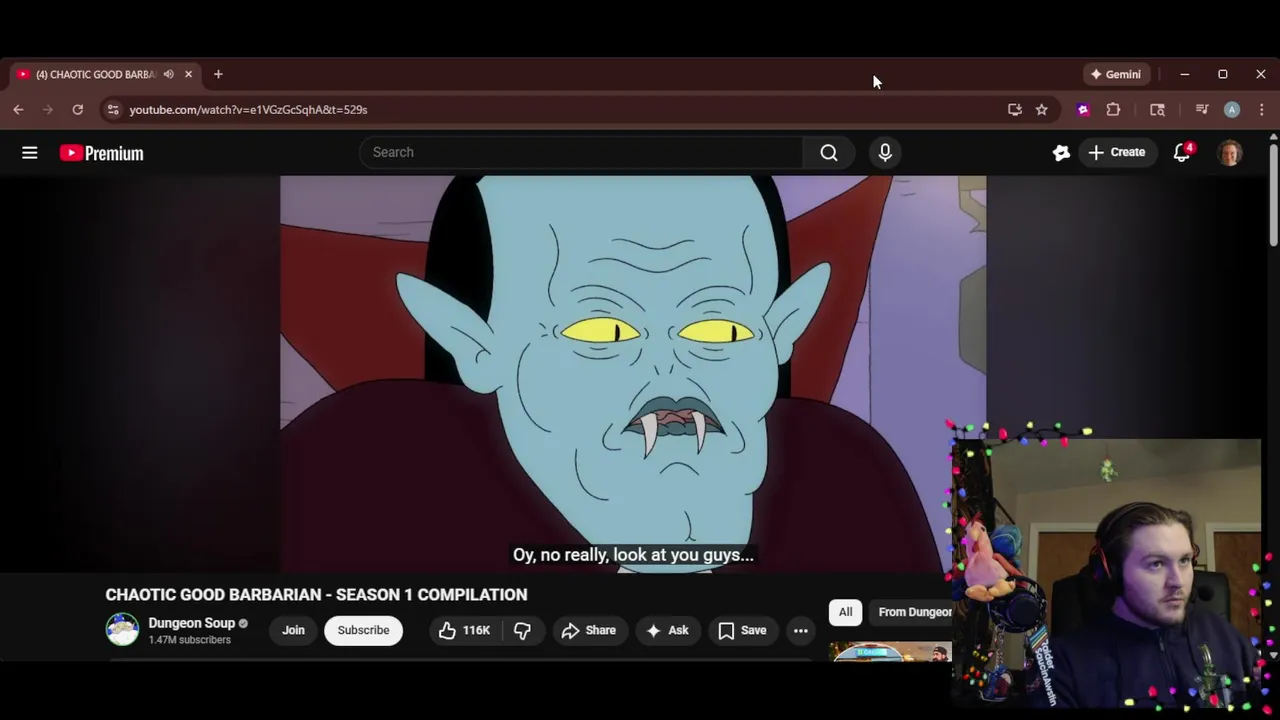Subscribe to Dungeon Soup
1280x720 pixels.
pos(363,630)
